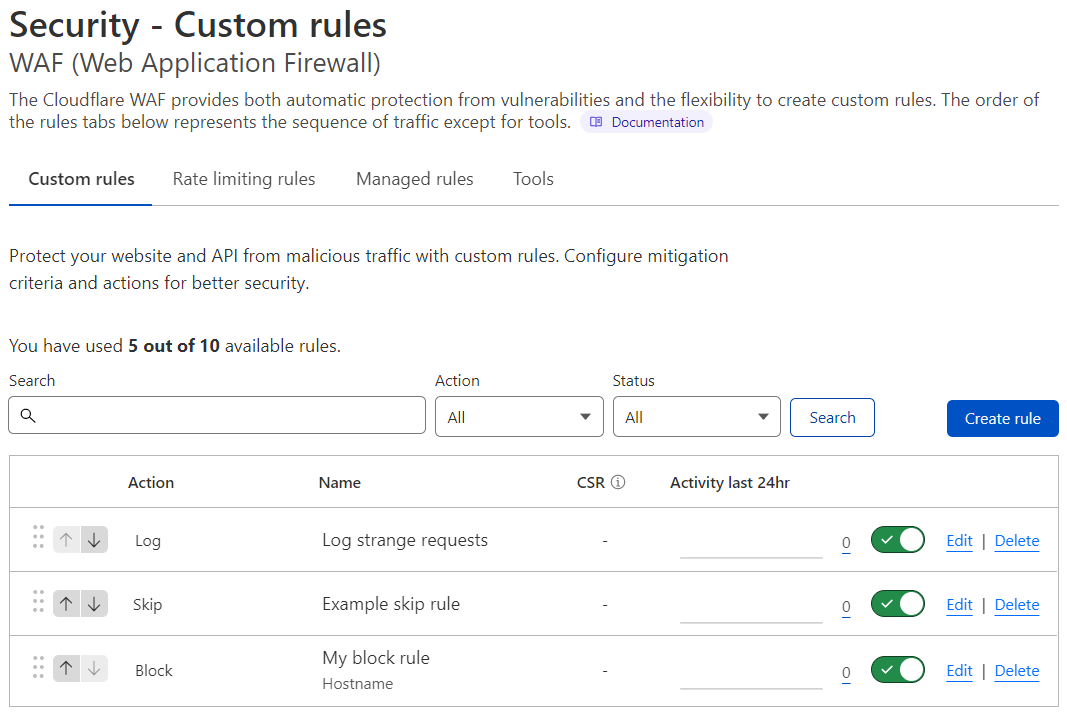Switch to the Rate limiting rules tab

pyautogui.click(x=243, y=178)
